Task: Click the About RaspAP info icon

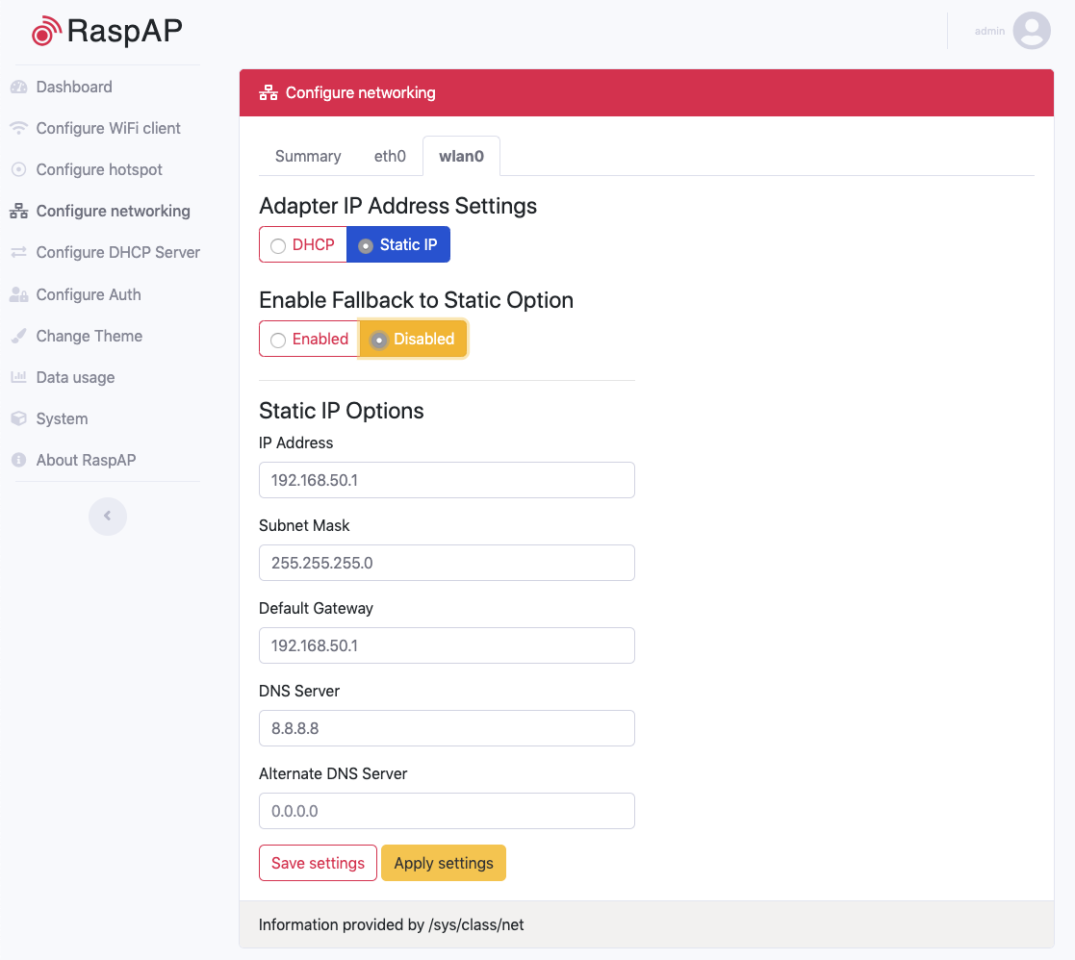Action: point(19,460)
